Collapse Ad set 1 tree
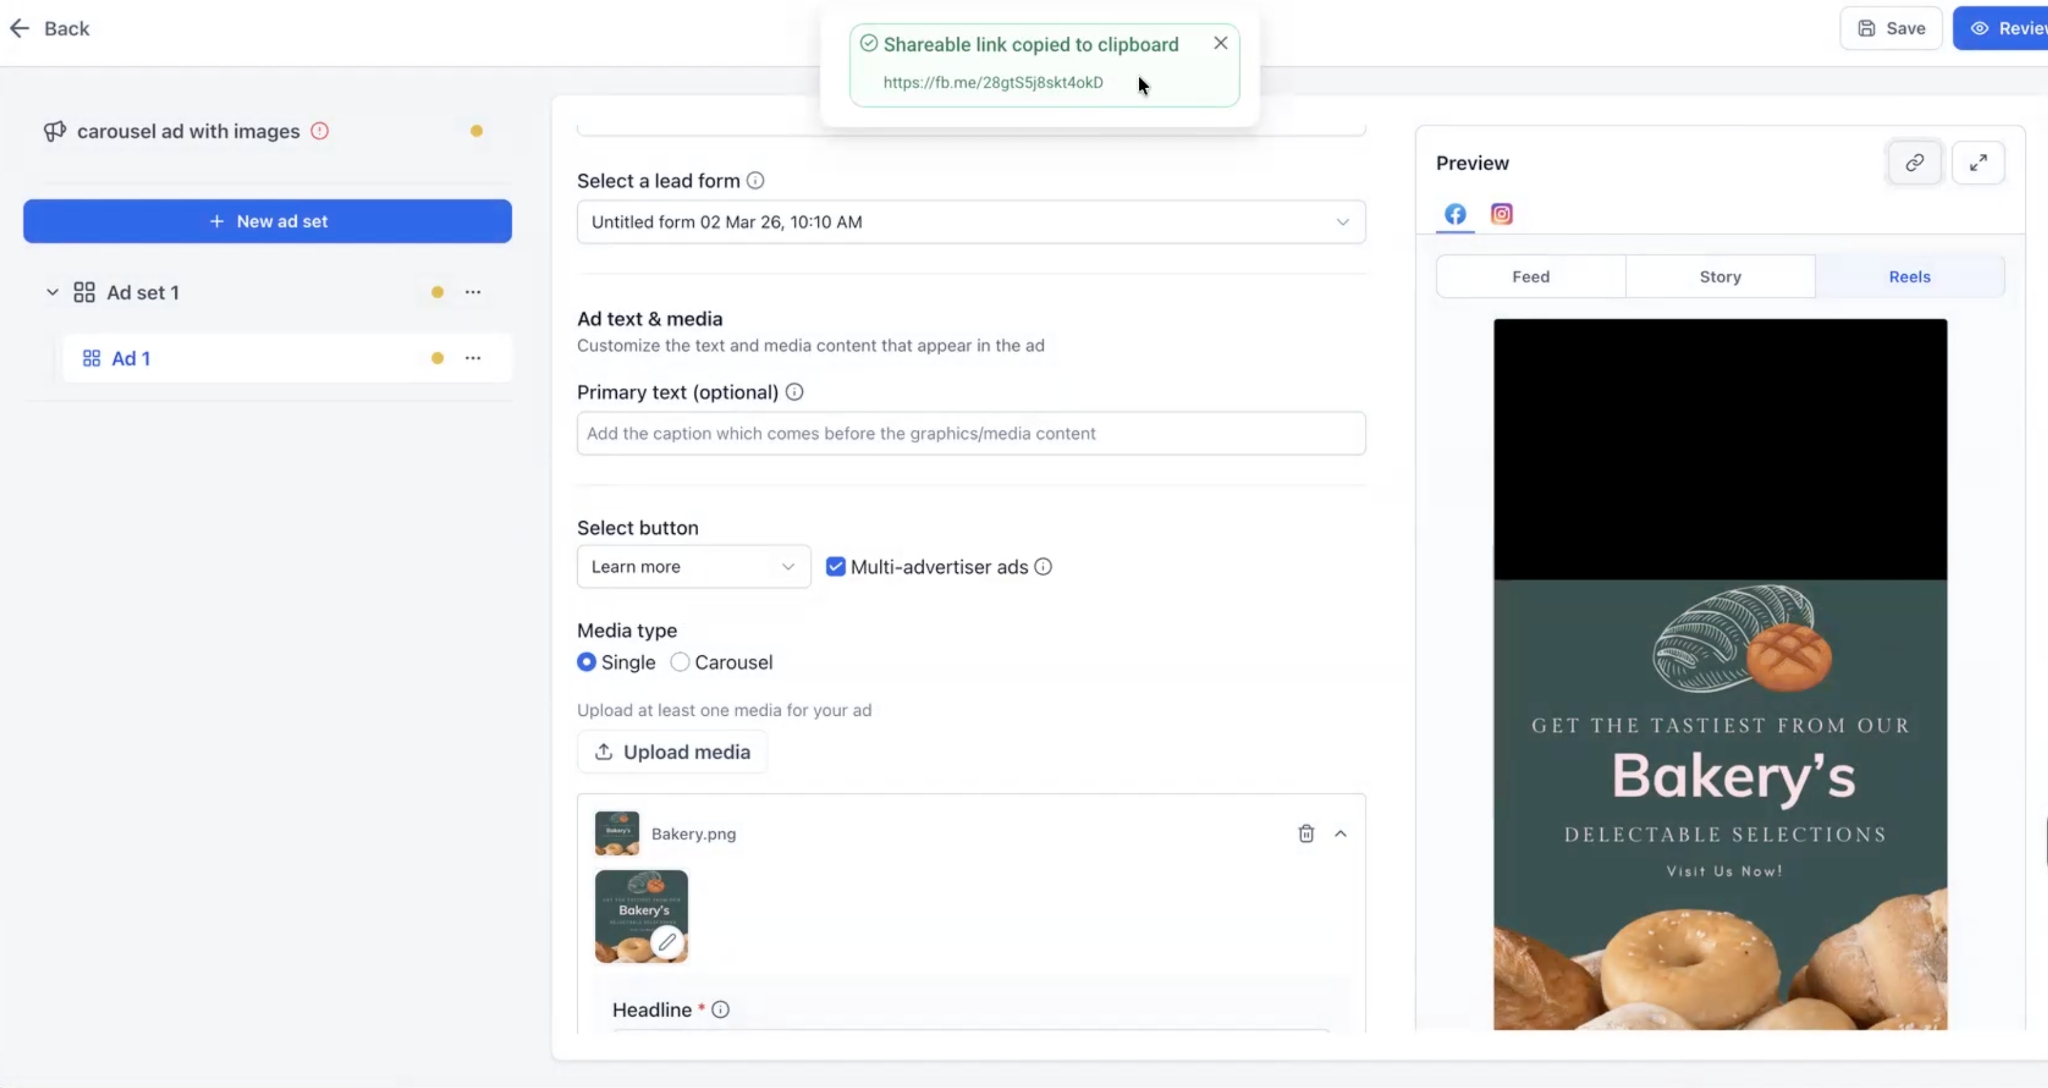Viewport: 2048px width, 1088px height. 52,293
